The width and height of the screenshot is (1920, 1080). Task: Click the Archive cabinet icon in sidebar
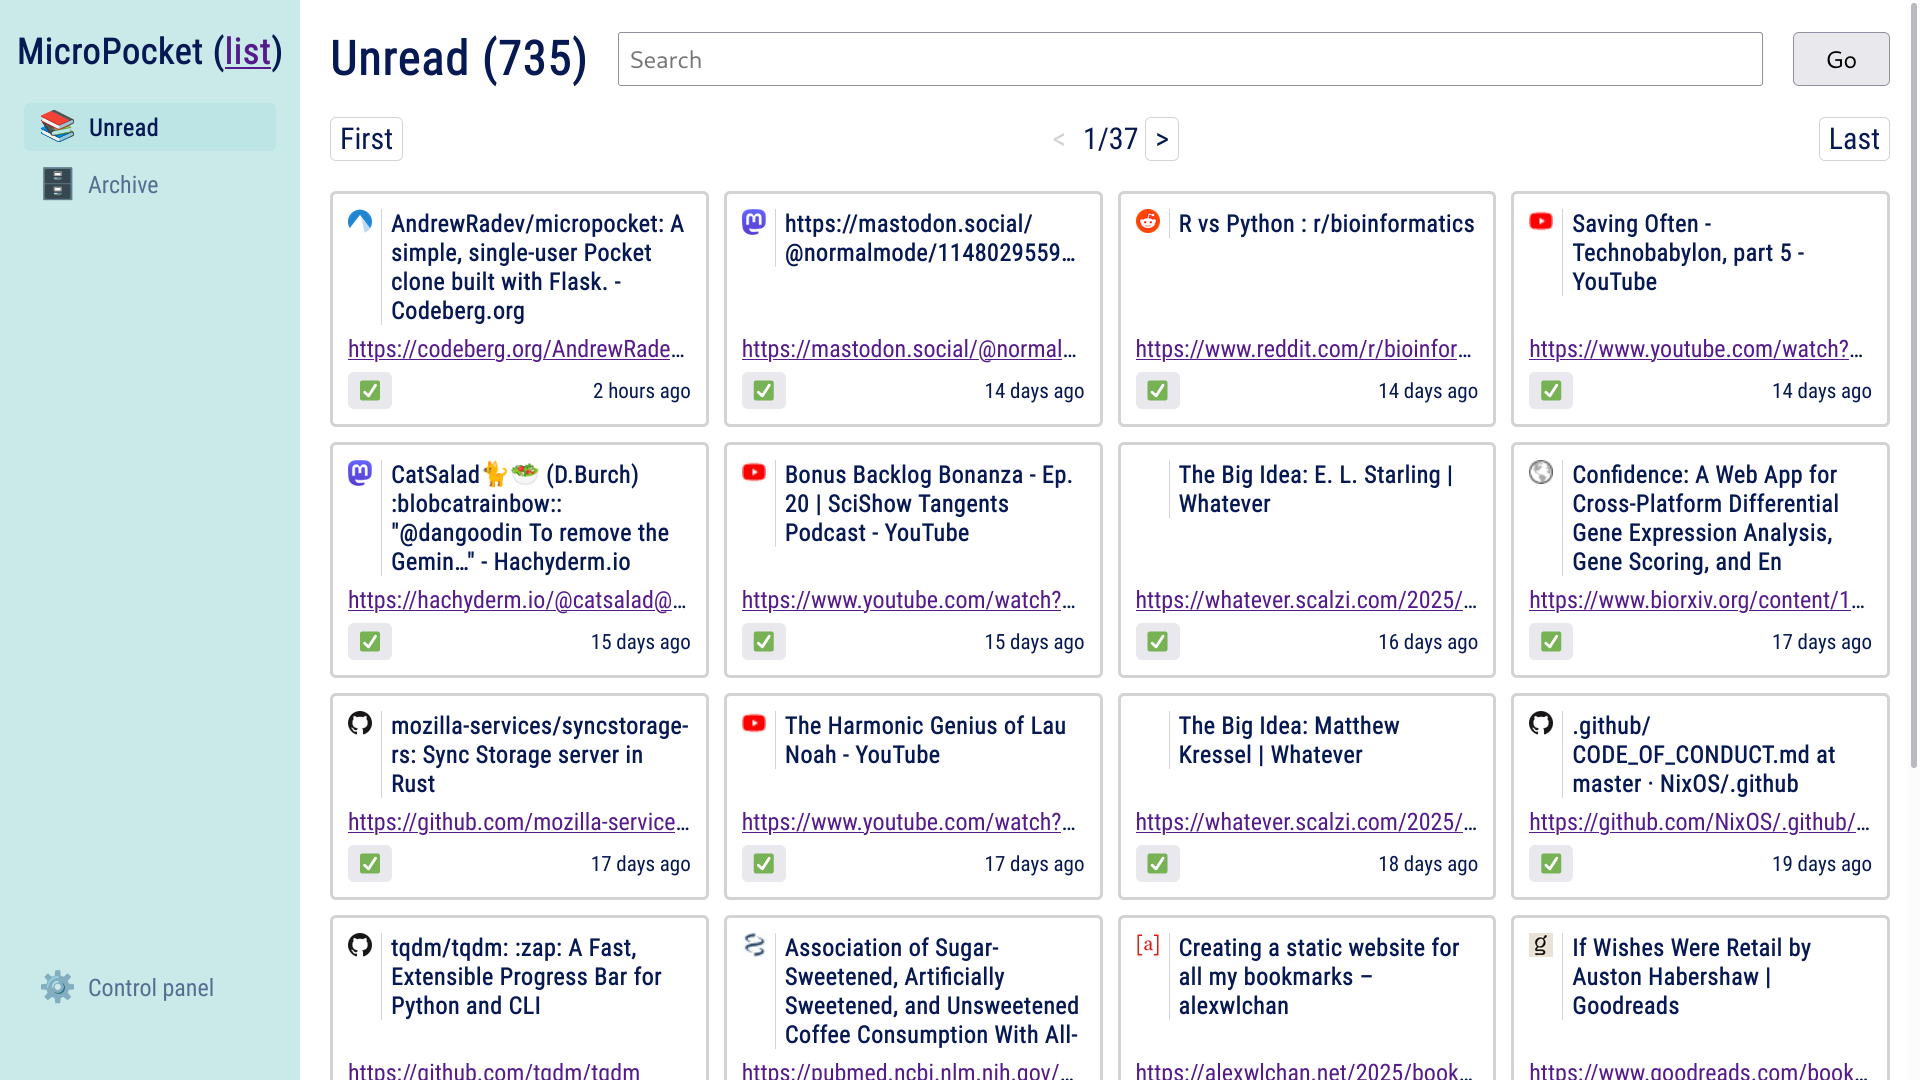[57, 184]
